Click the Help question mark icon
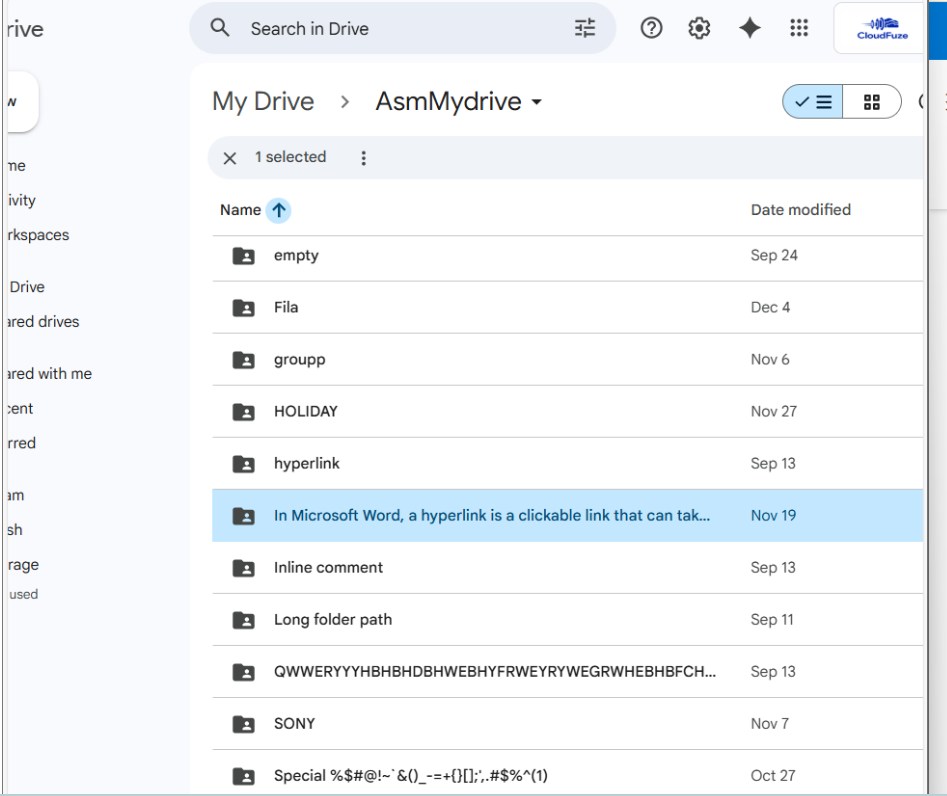 pyautogui.click(x=651, y=28)
